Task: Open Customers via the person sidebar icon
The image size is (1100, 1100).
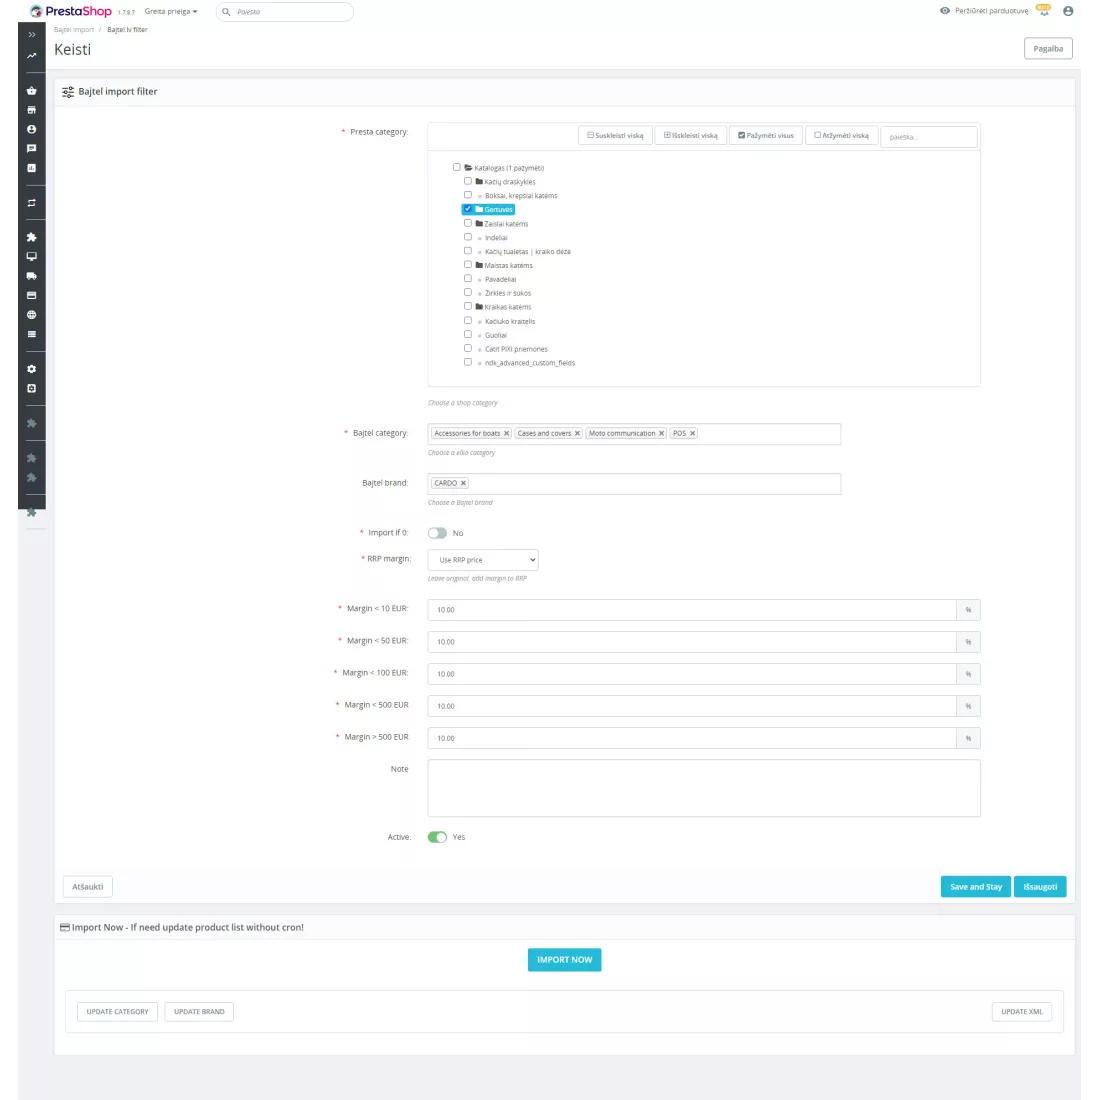Action: [31, 129]
